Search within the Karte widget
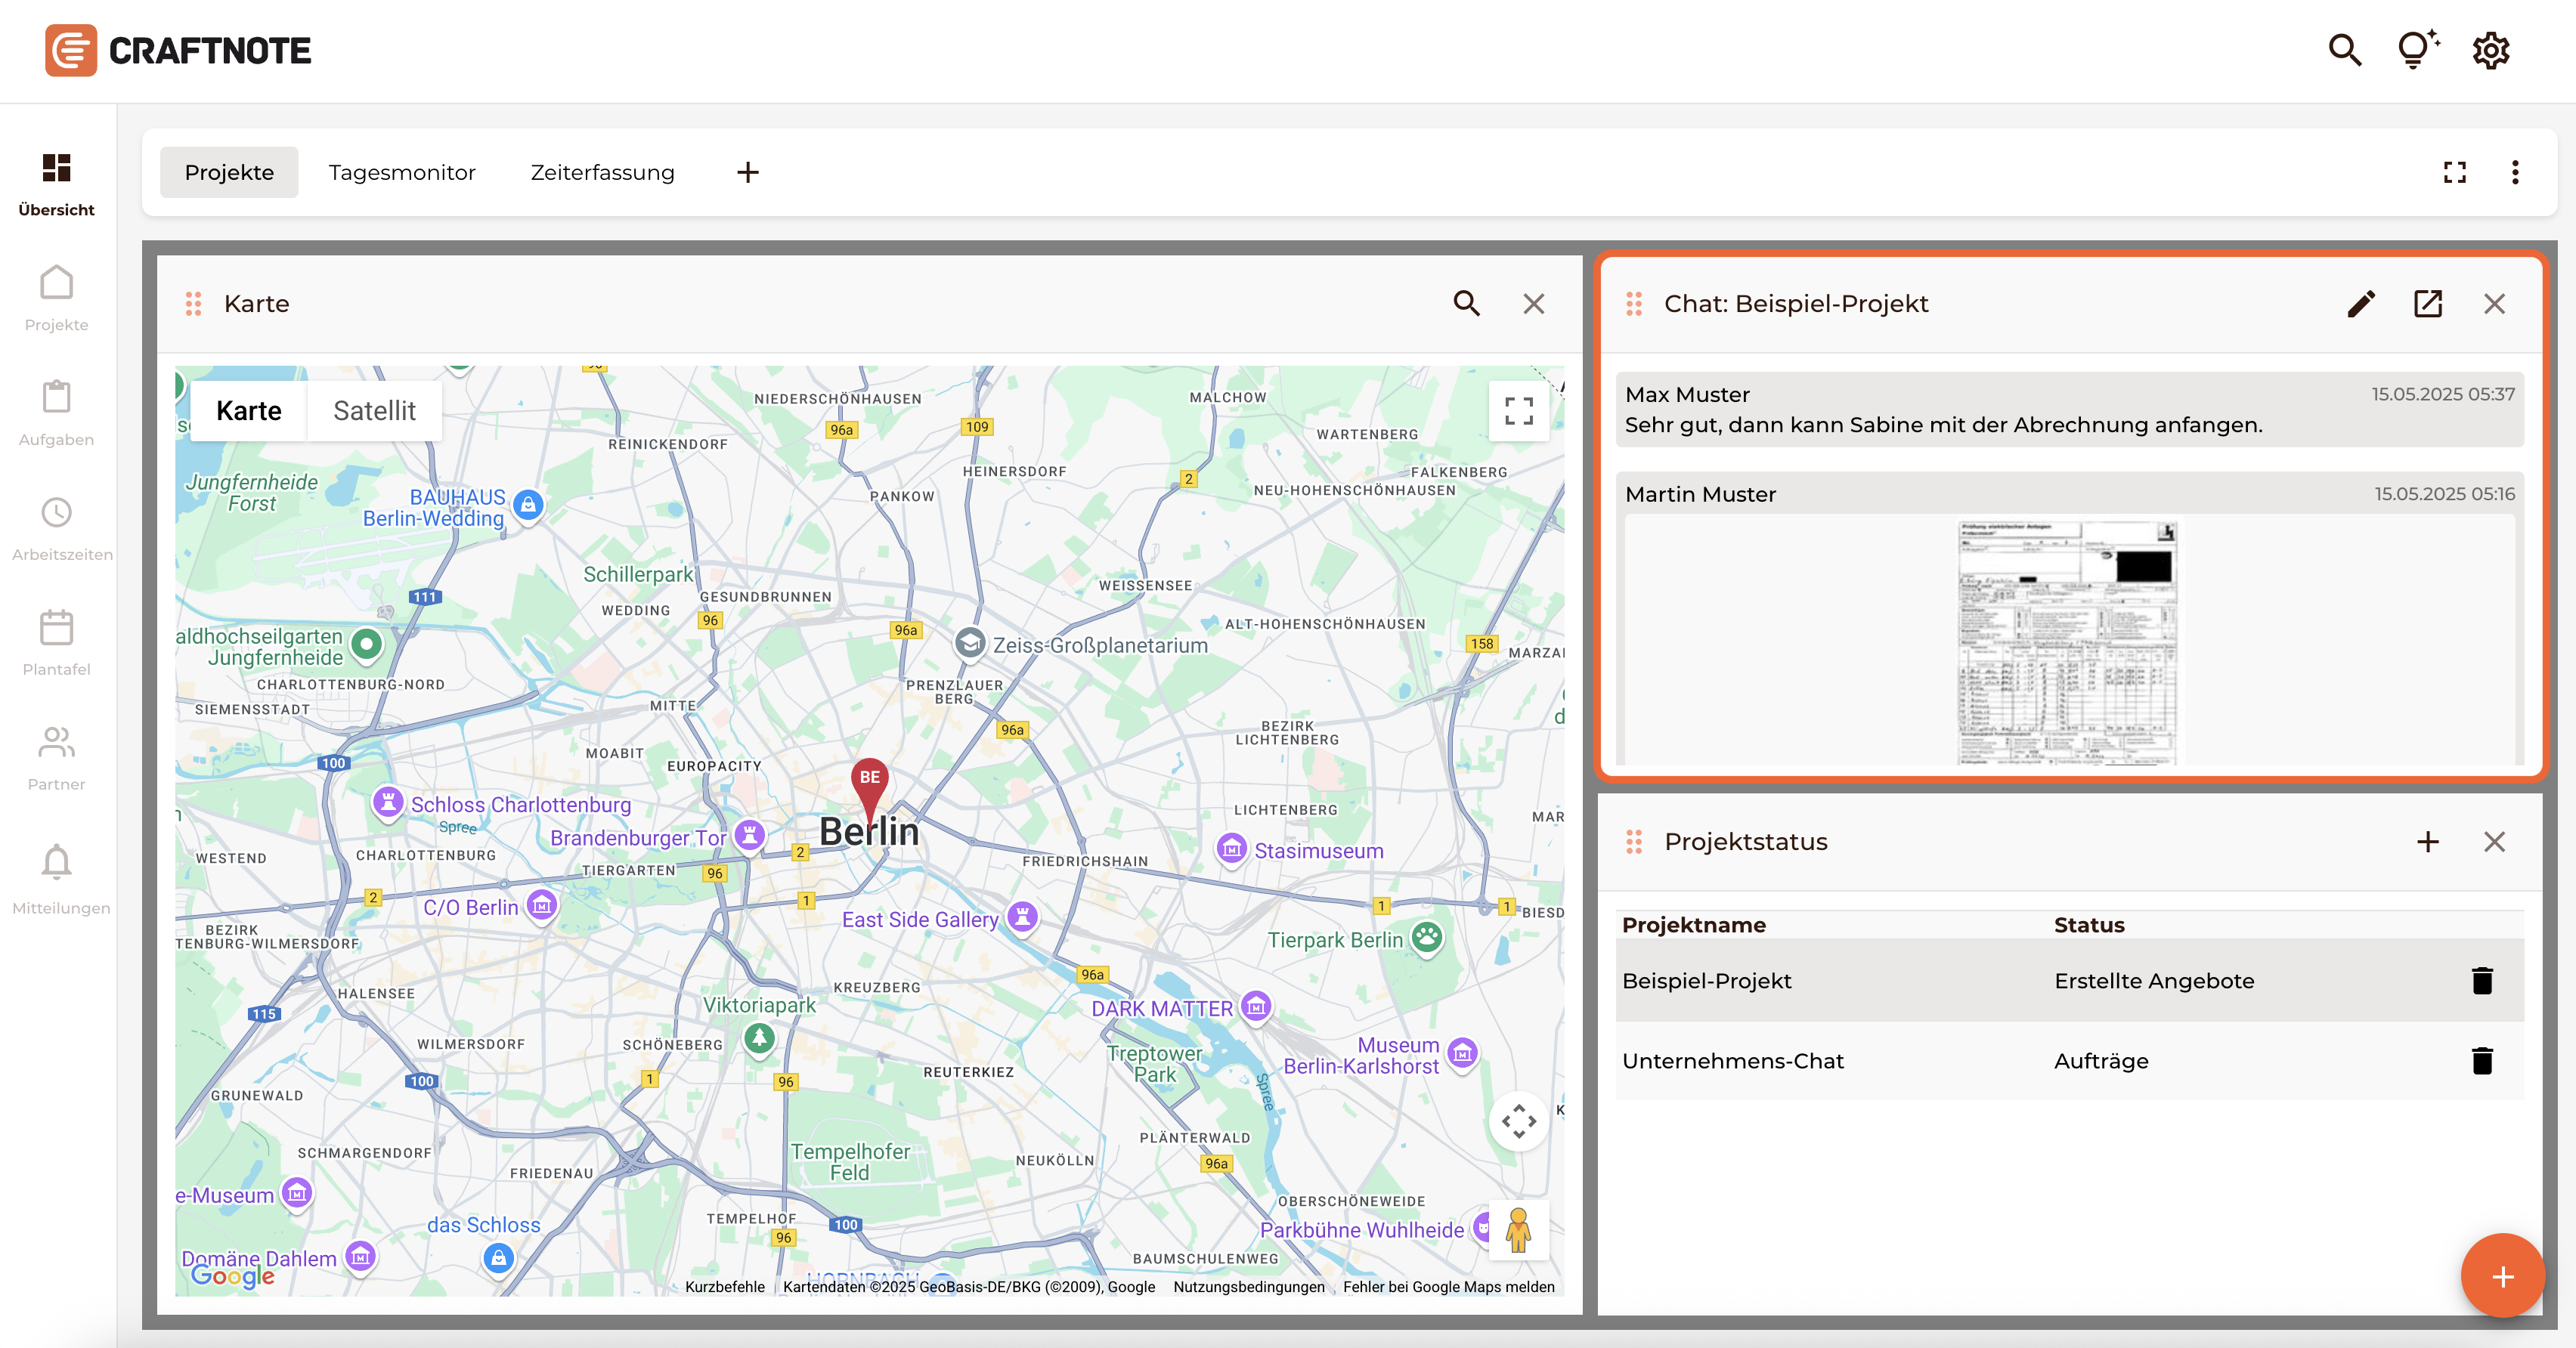Screen dimensions: 2576x1348 tap(1467, 303)
